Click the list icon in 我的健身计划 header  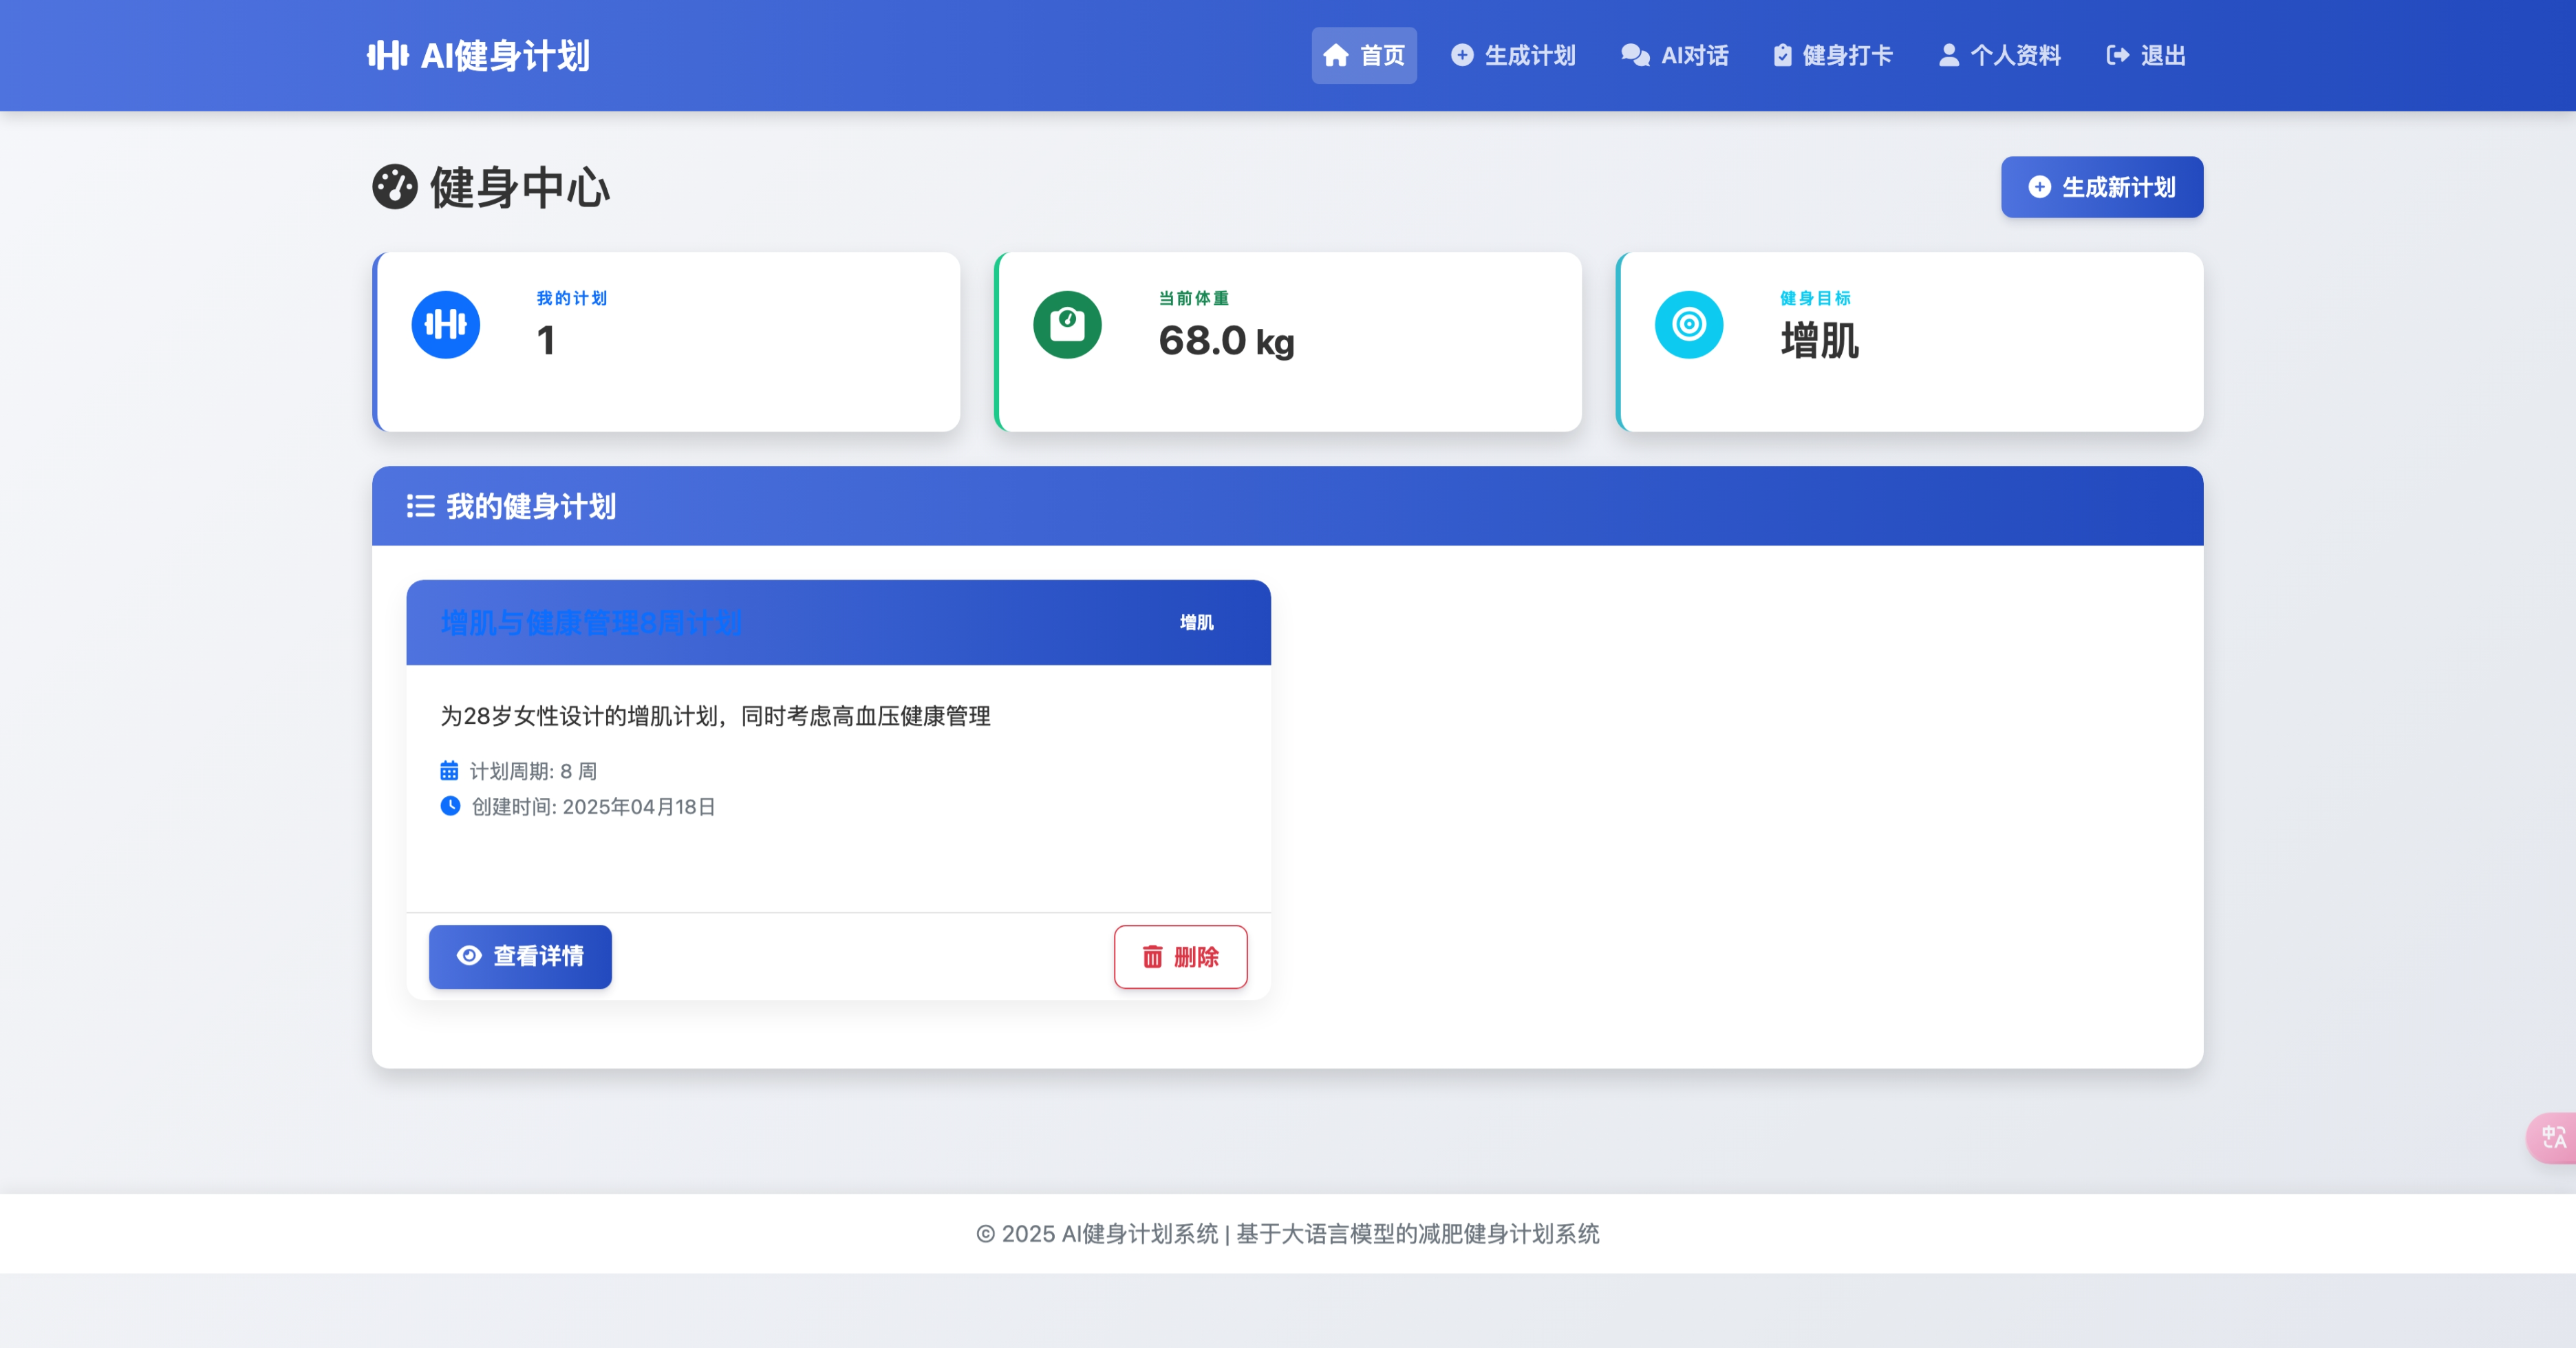[420, 506]
